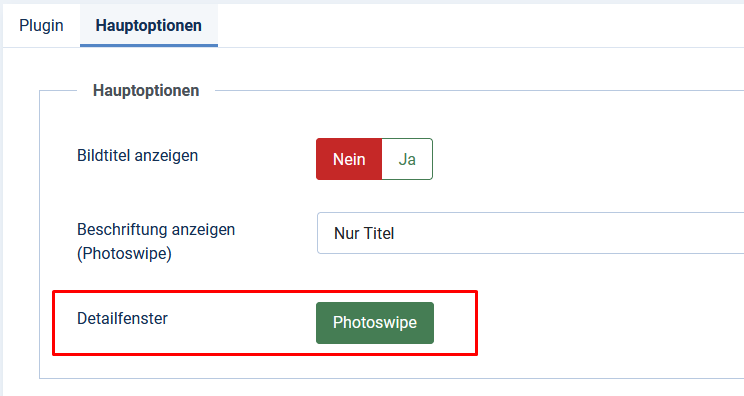This screenshot has height=396, width=744.
Task: Click the Detailfenster label
Action: (122, 318)
